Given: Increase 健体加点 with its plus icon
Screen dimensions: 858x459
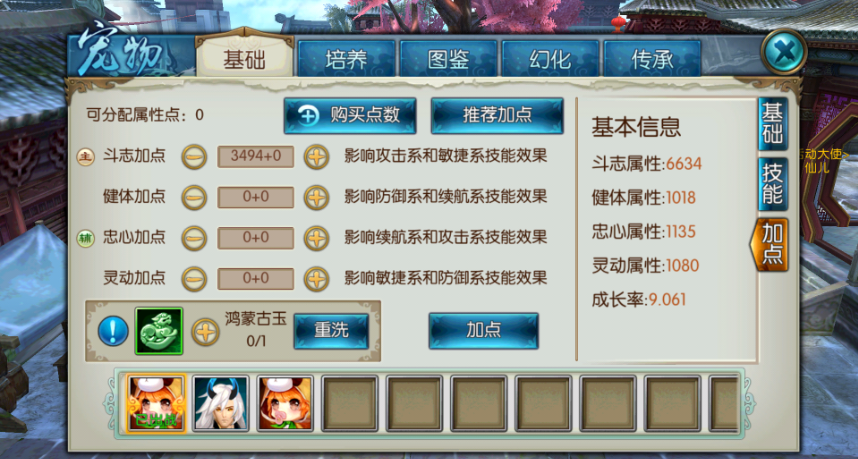Looking at the screenshot, I should [316, 197].
